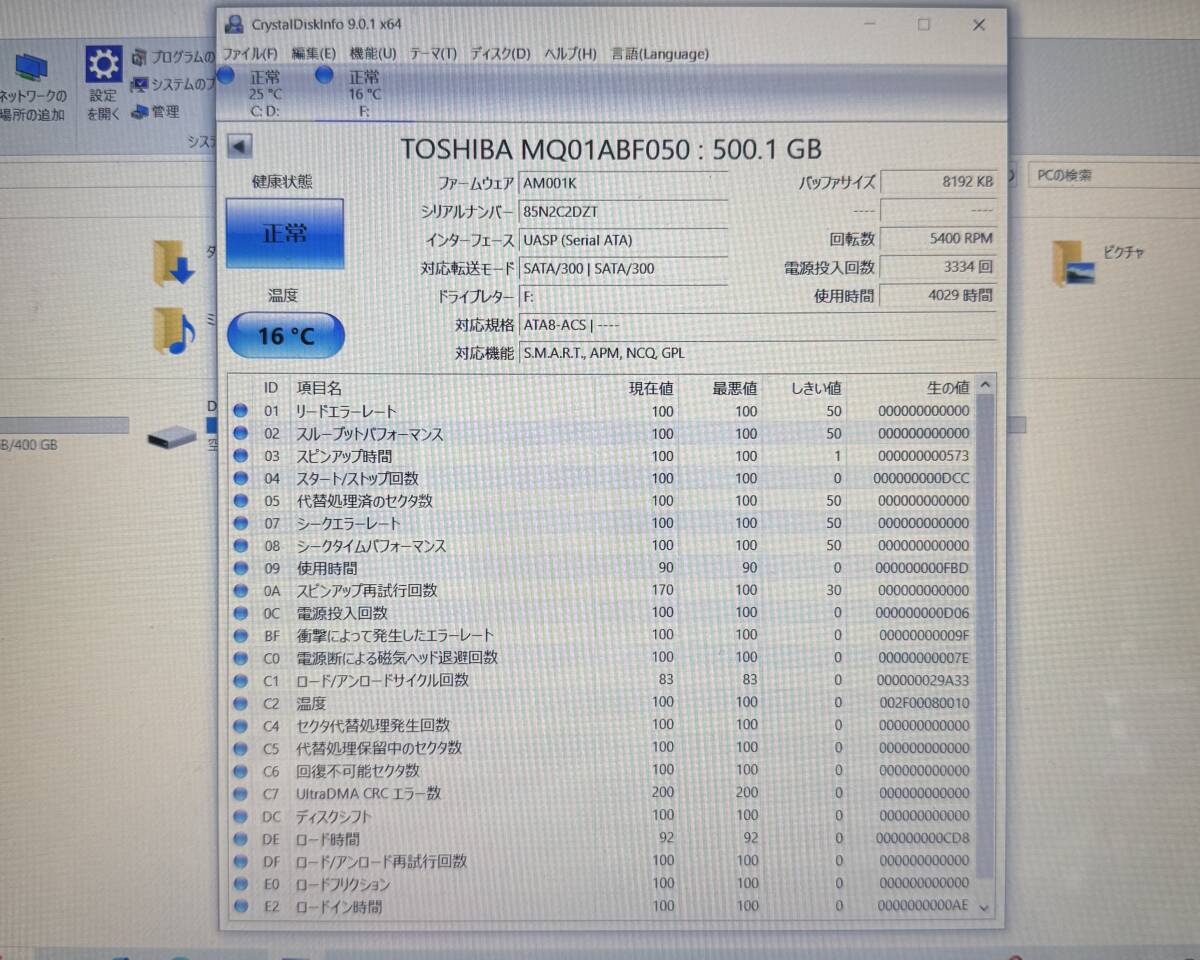The width and height of the screenshot is (1200, 960).
Task: Click the status dot for row C2 温度
Action: point(241,703)
